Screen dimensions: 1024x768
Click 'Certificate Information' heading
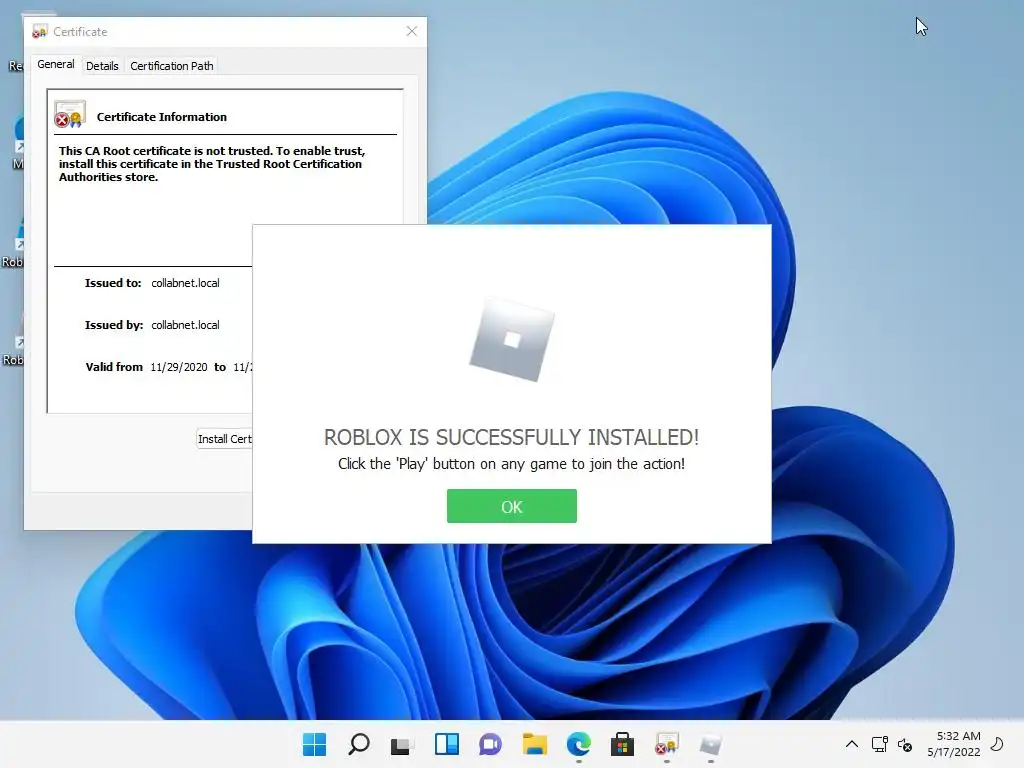(162, 117)
